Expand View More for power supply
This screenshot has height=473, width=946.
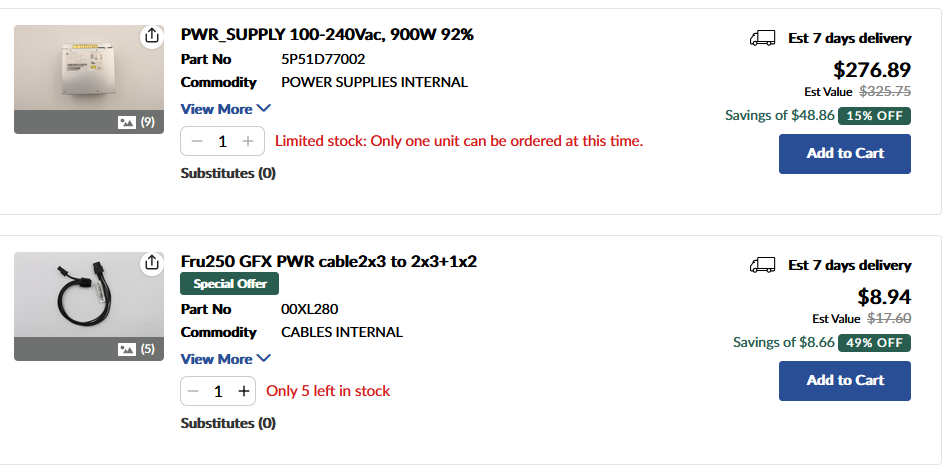coord(225,109)
